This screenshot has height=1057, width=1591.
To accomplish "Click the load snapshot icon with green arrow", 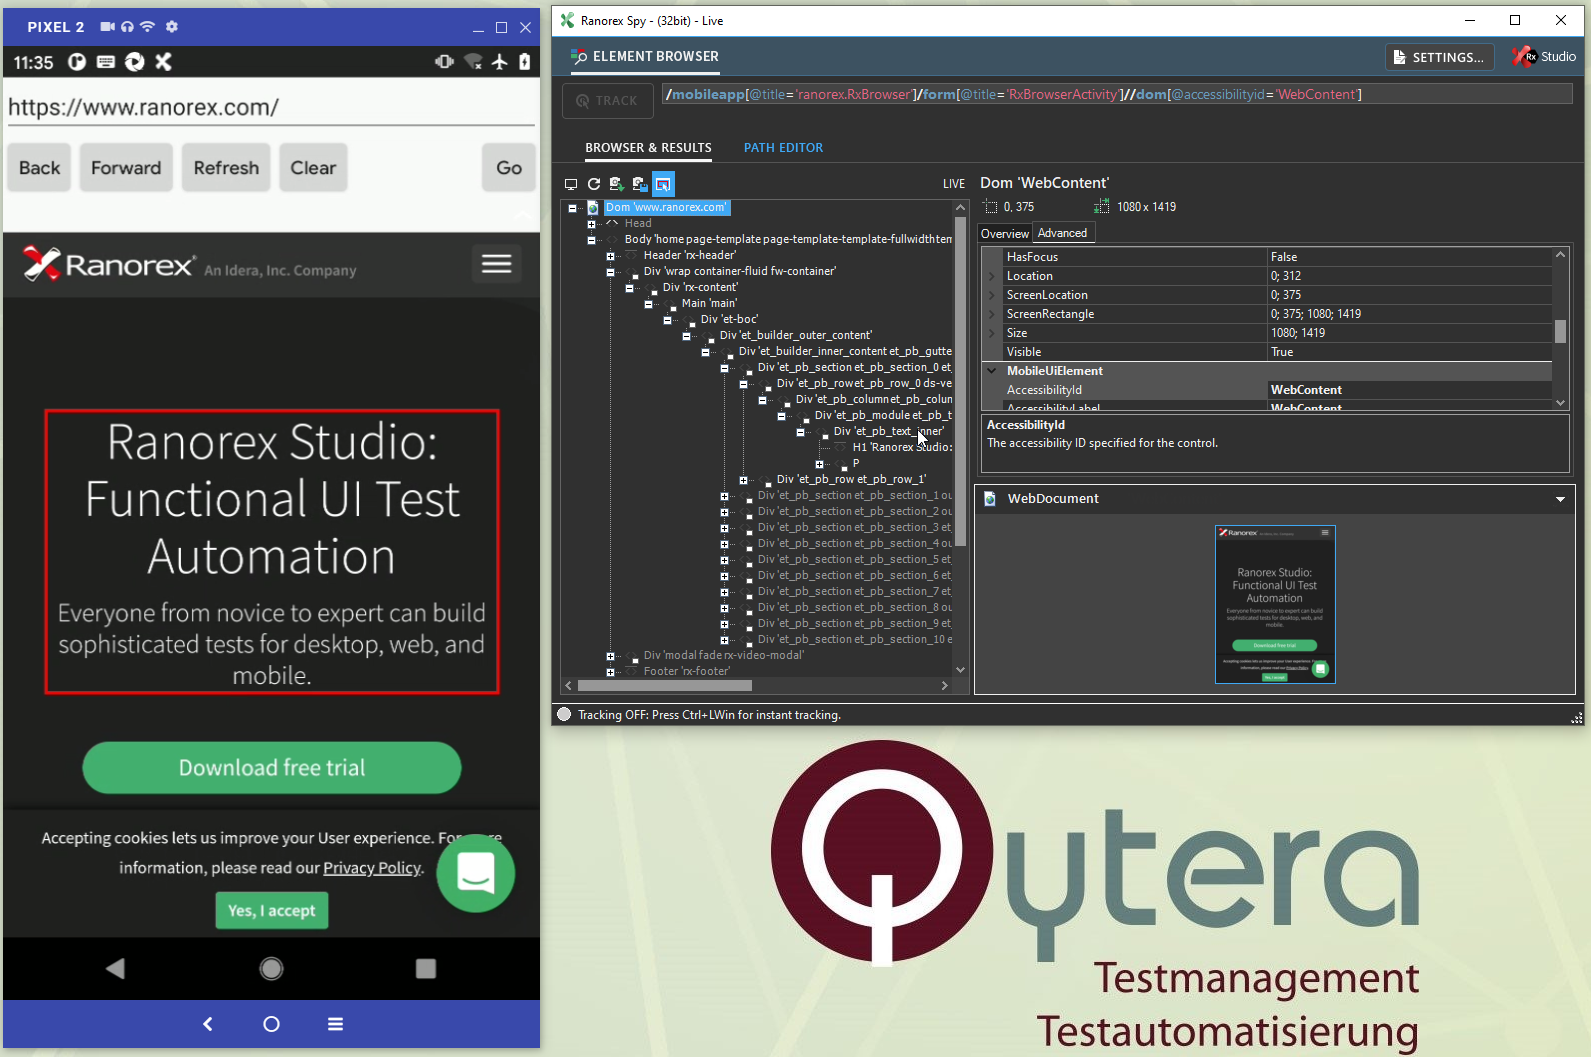I will tap(616, 184).
